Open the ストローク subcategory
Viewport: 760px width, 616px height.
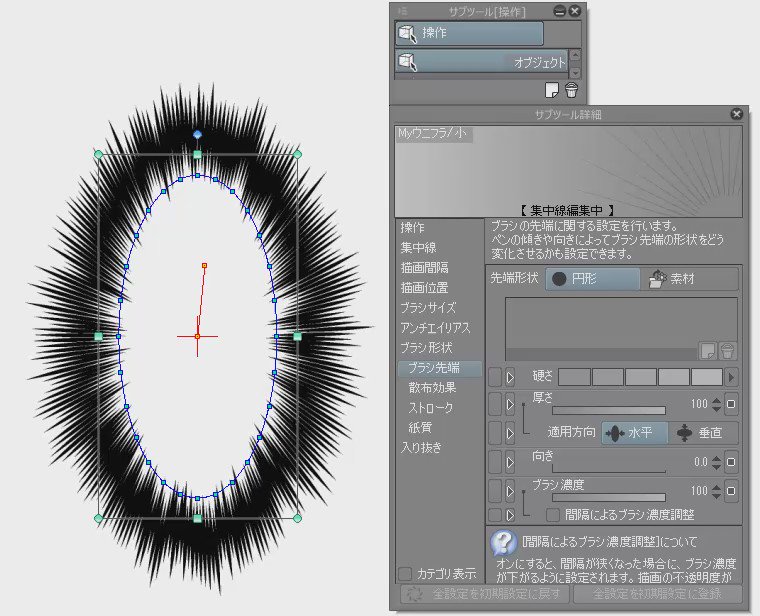click(x=430, y=408)
